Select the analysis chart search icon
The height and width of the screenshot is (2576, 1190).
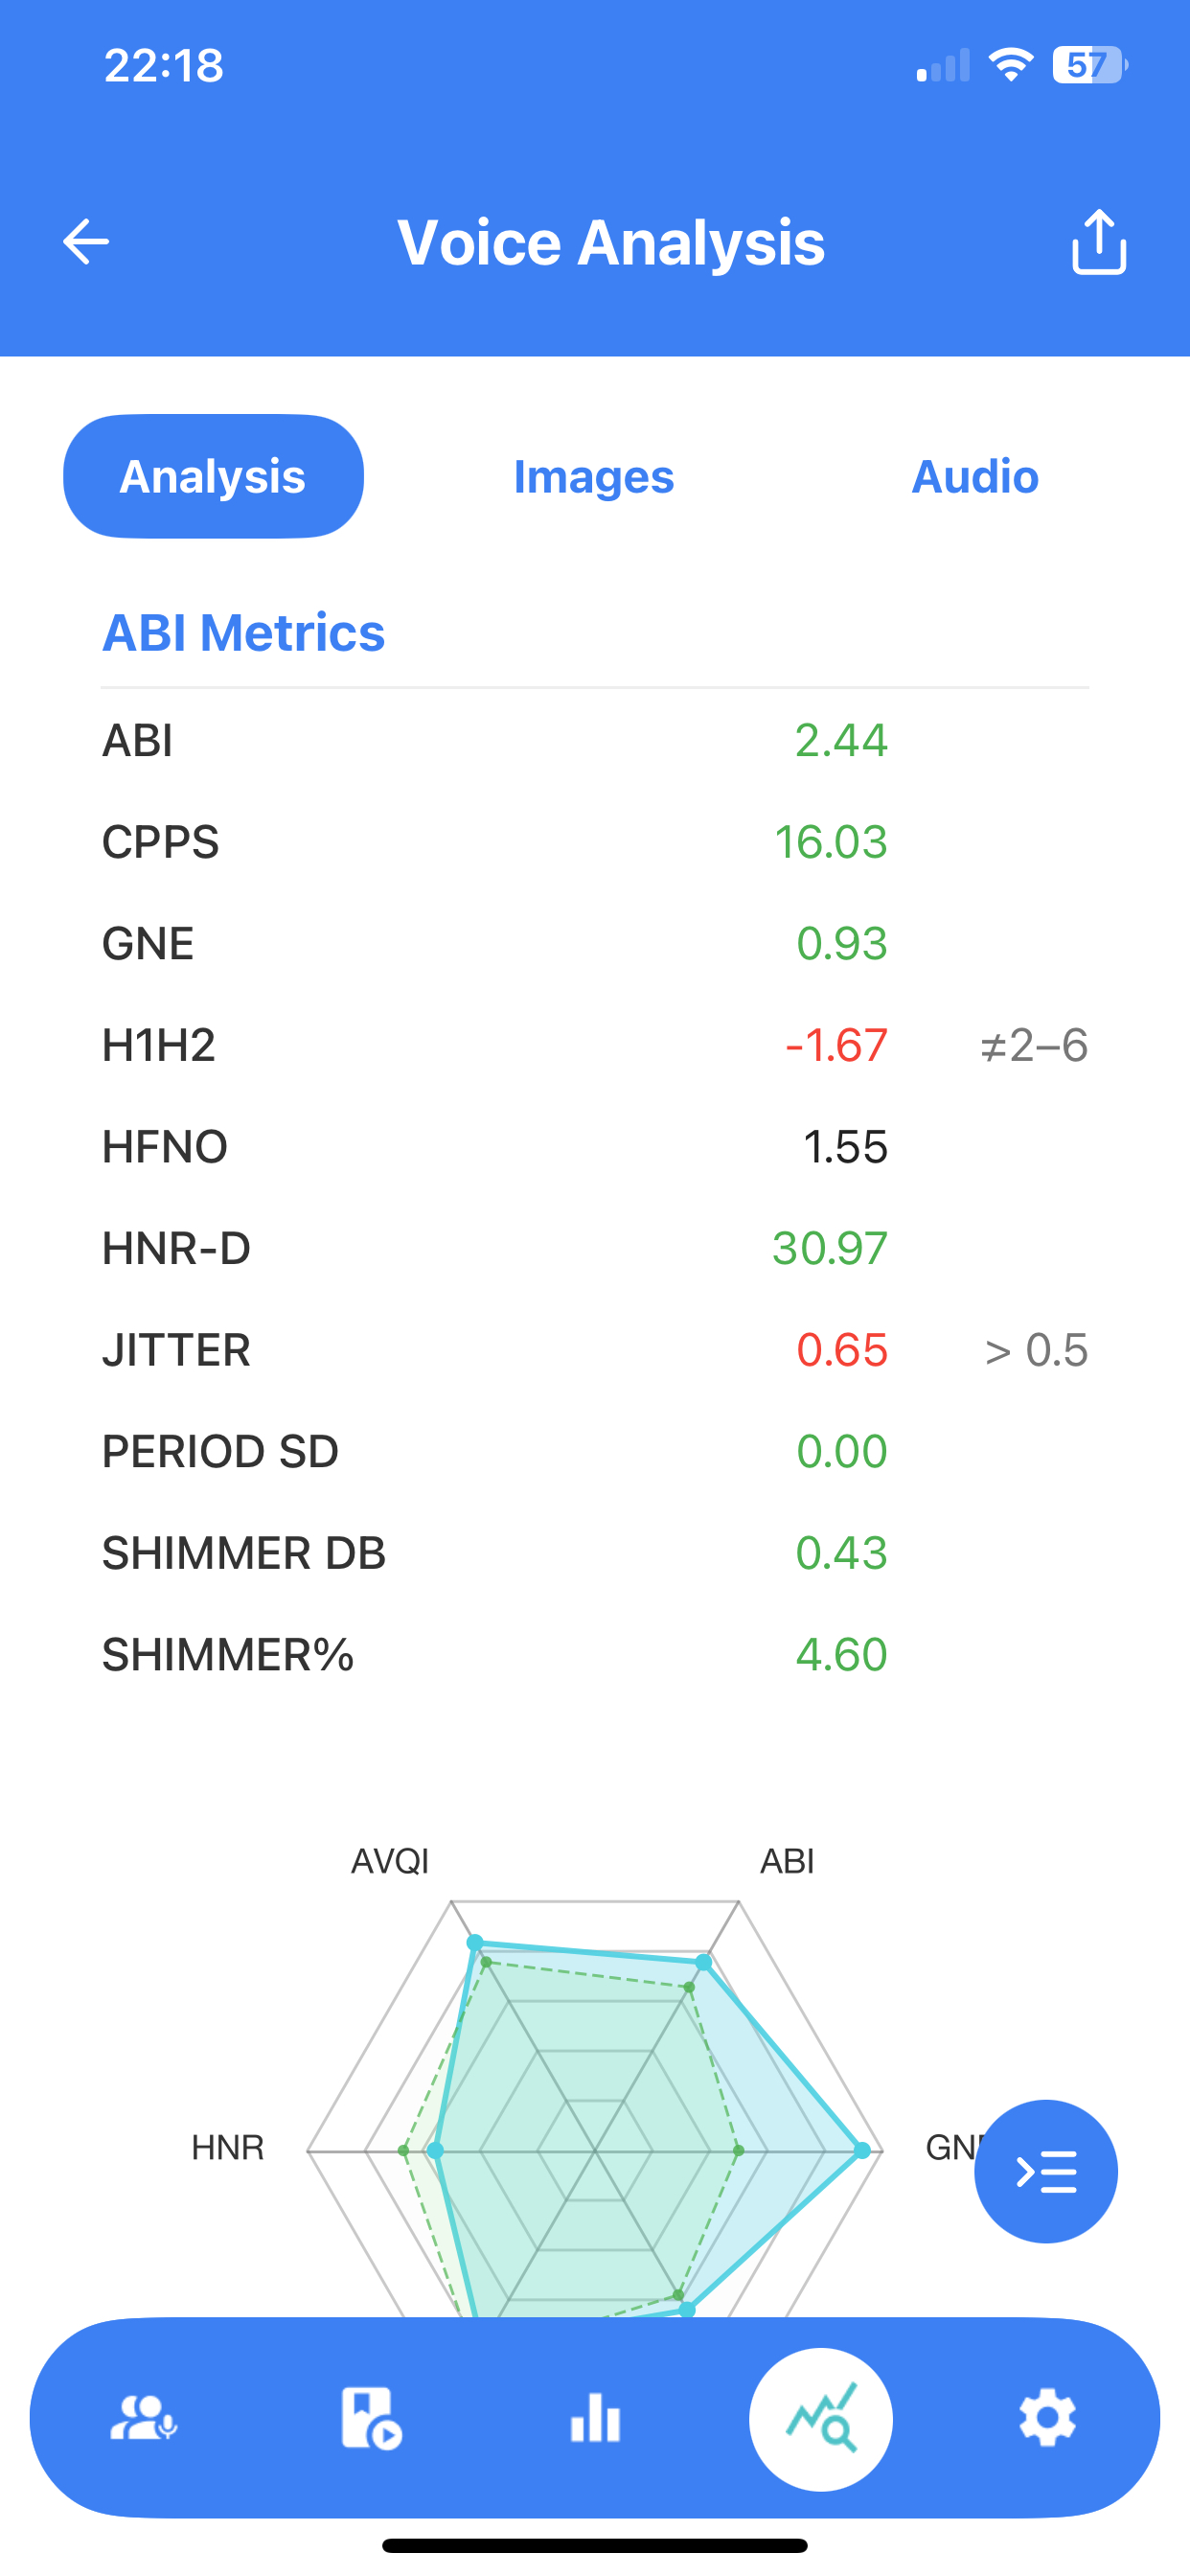coord(821,2419)
